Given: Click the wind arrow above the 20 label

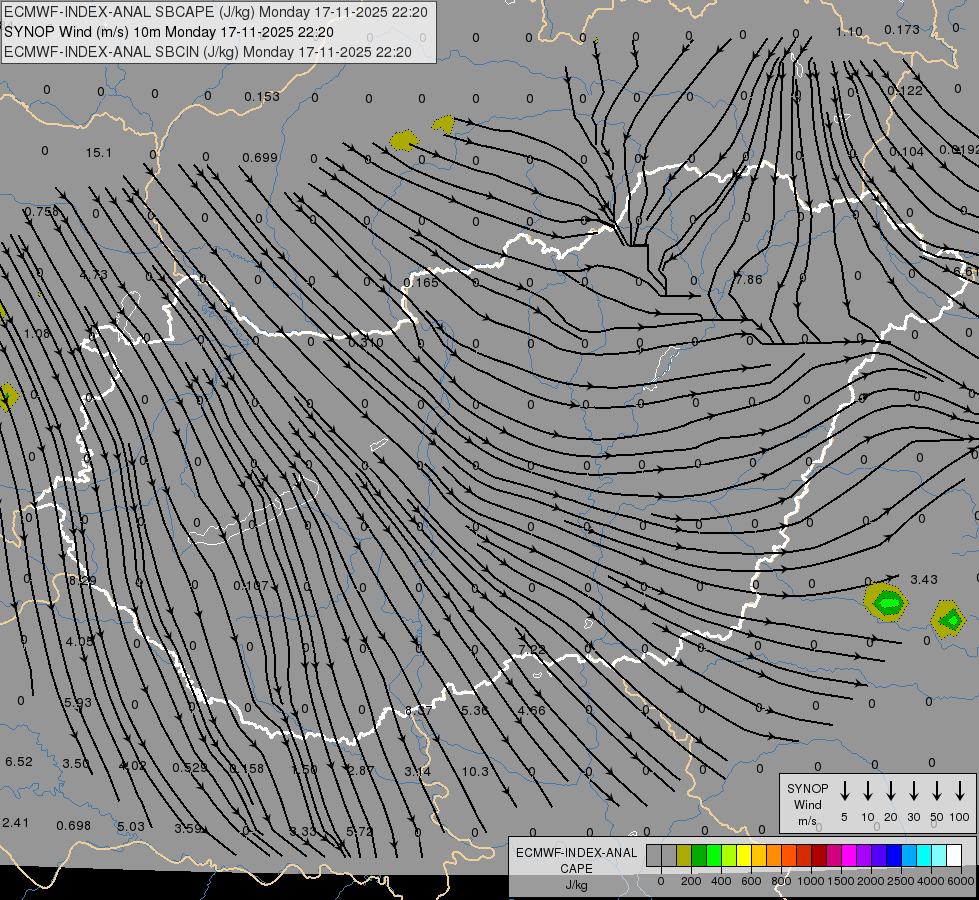Looking at the screenshot, I should [891, 791].
